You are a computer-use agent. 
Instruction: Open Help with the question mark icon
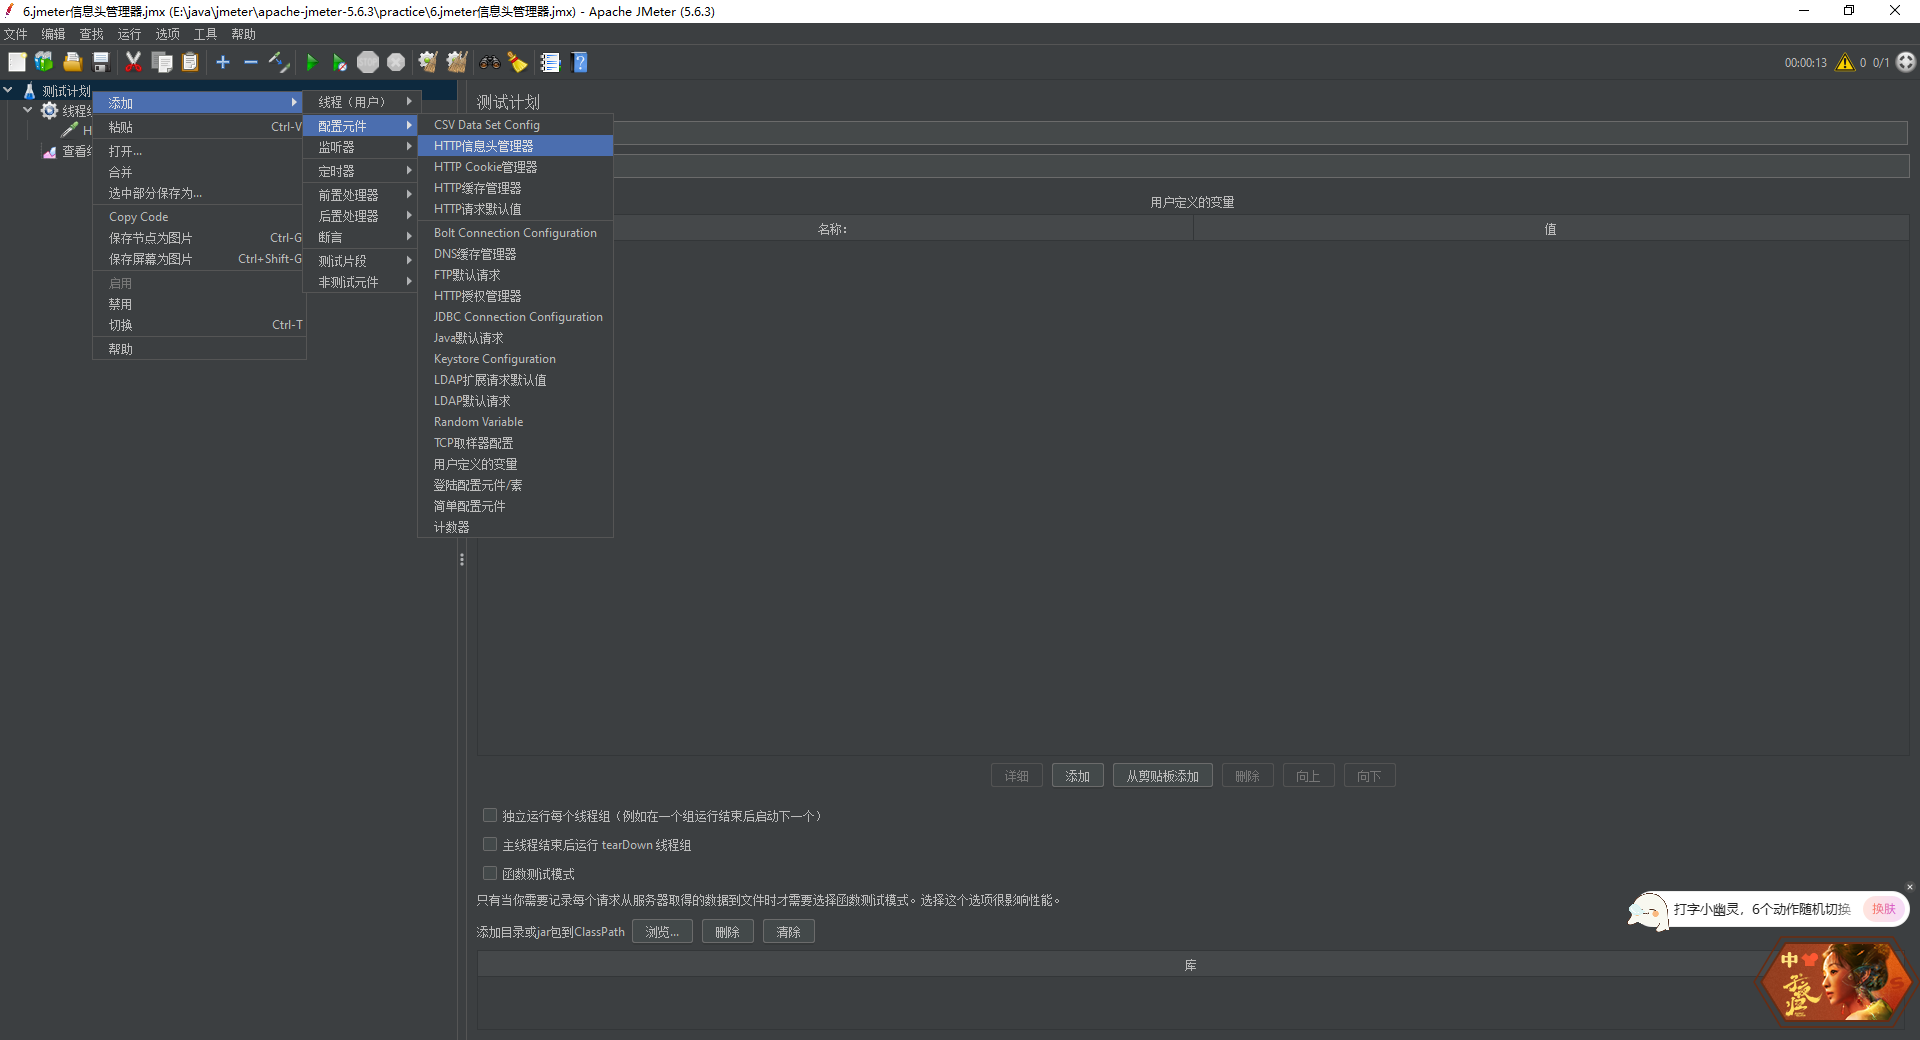pos(579,62)
